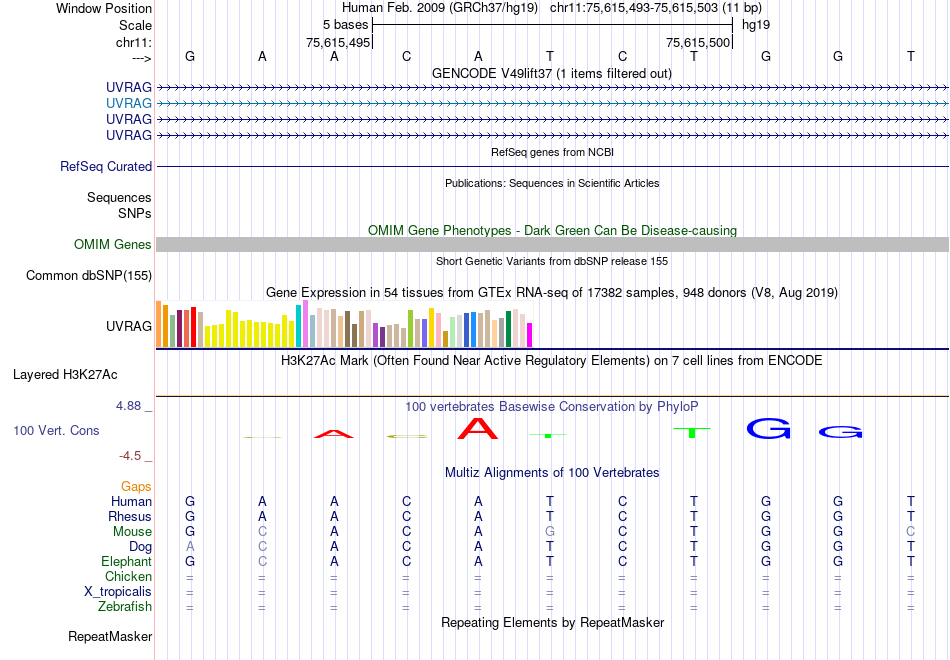Click the teal bar in GTEx expression chart
The height and width of the screenshot is (660, 950).
(299, 326)
